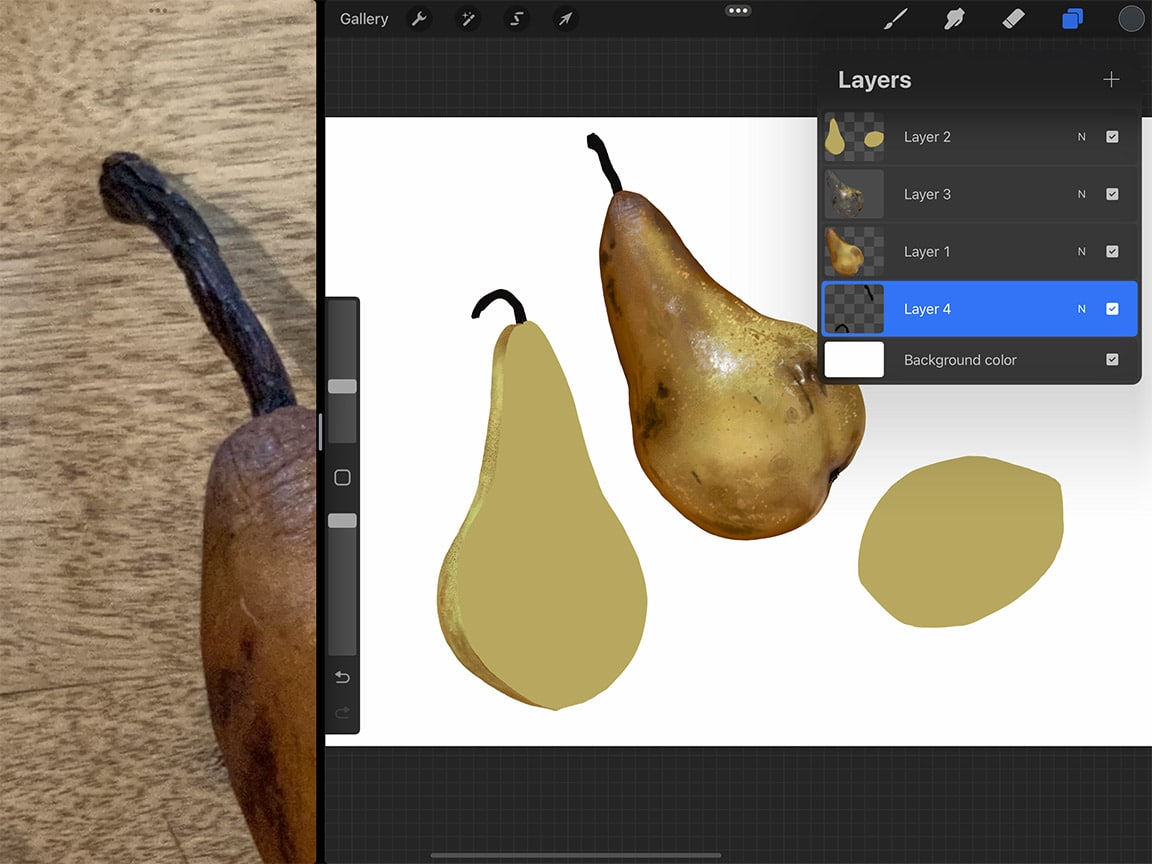
Task: Tap the Layer 3 thumbnail
Action: click(855, 194)
